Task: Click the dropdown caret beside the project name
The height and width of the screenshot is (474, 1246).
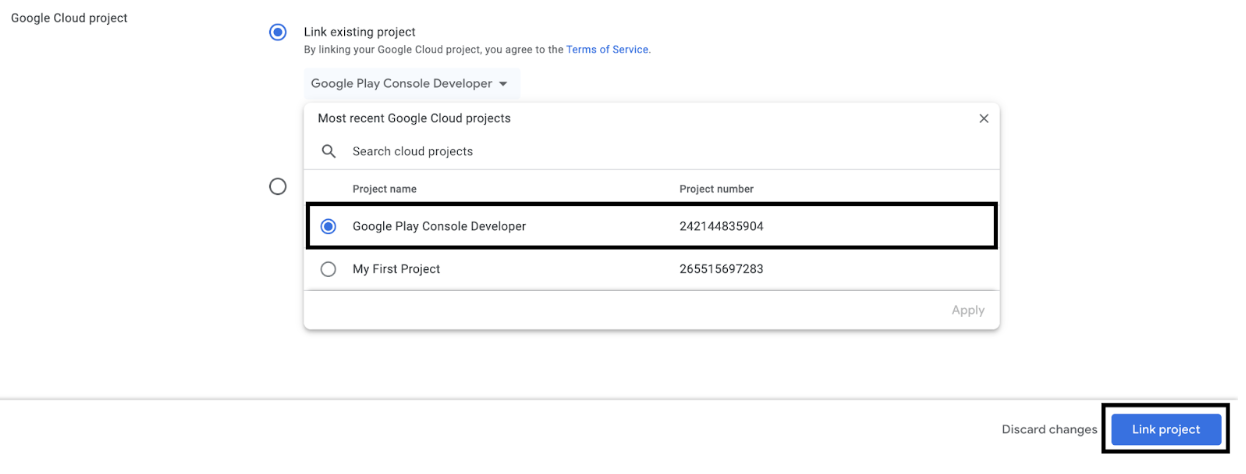Action: tap(503, 84)
